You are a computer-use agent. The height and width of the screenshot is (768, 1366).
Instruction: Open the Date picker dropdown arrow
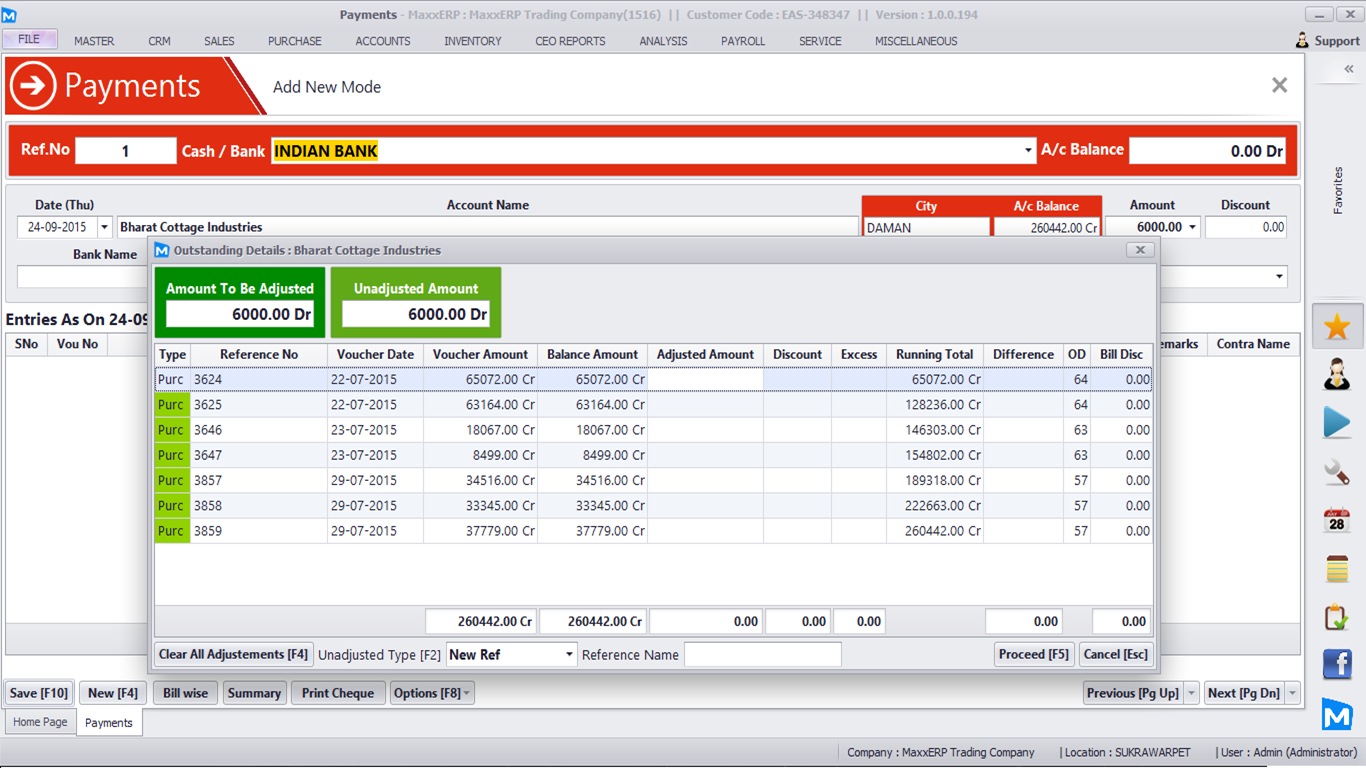(x=104, y=228)
